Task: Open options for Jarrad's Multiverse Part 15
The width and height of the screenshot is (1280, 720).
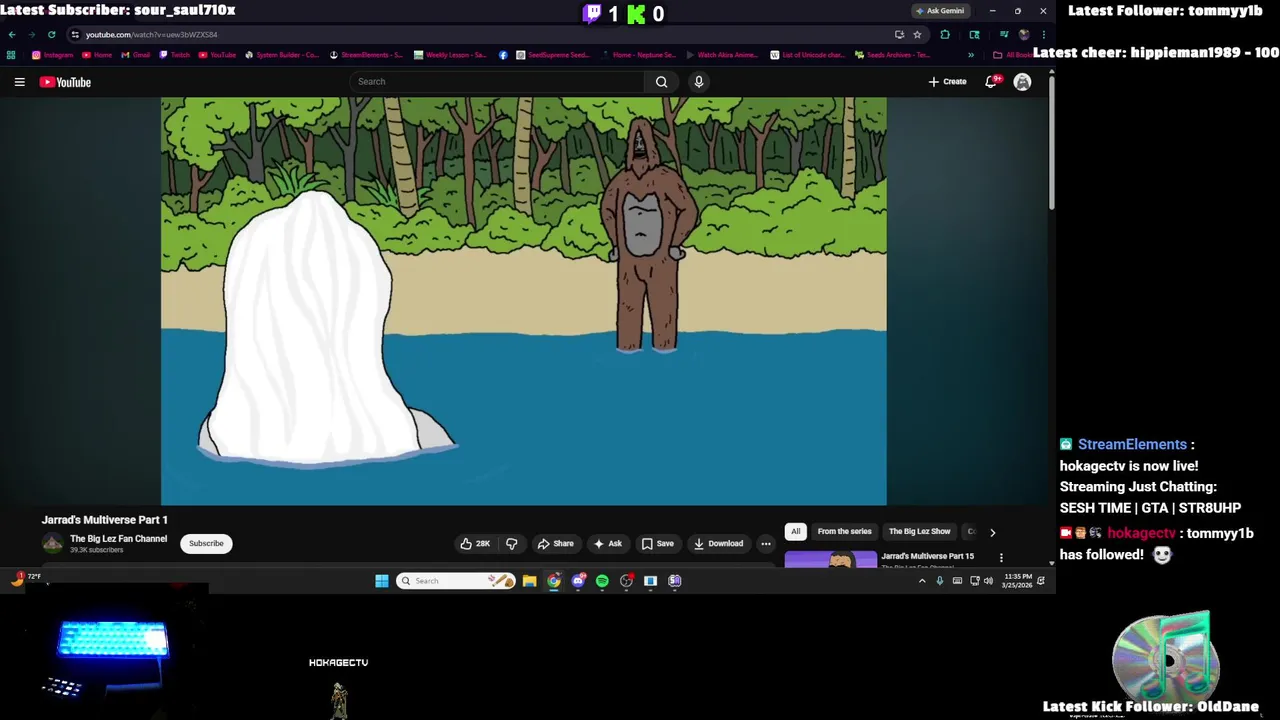Action: (1001, 558)
